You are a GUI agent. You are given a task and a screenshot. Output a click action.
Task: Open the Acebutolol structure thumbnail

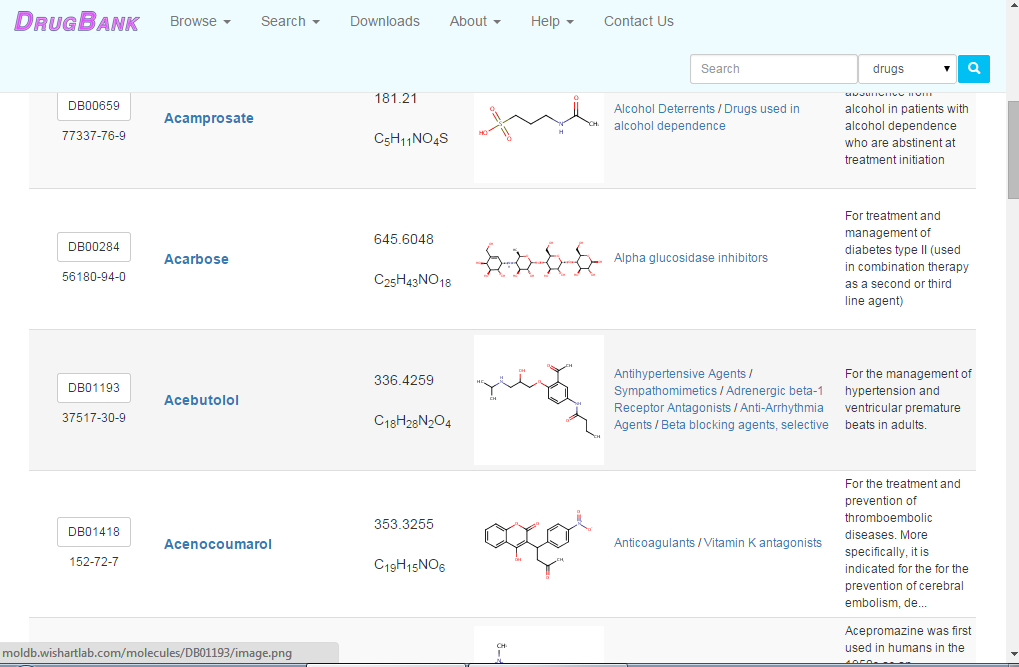(x=538, y=399)
